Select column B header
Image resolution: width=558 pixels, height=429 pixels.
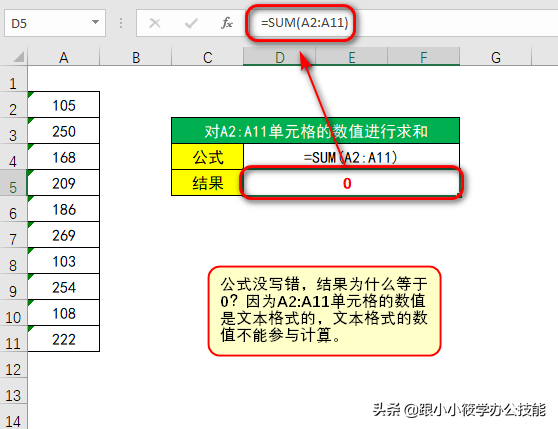136,57
